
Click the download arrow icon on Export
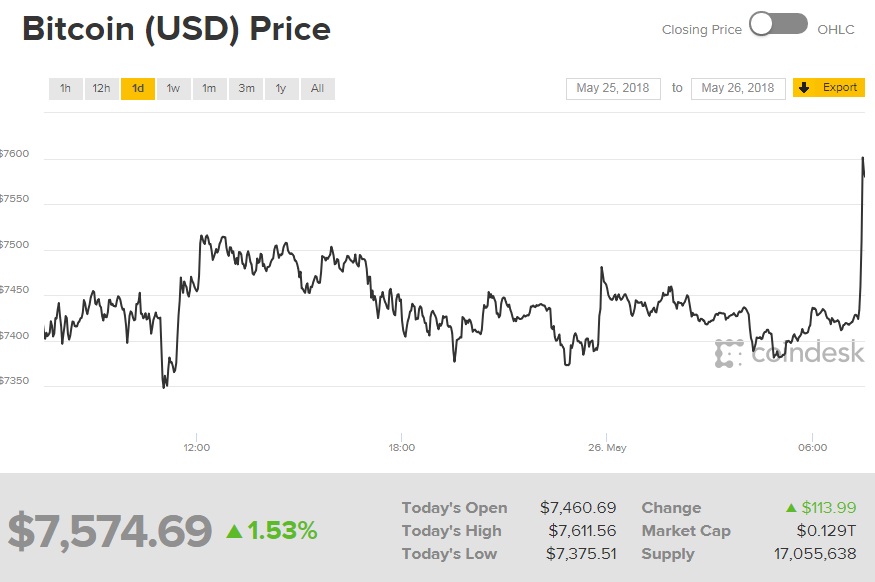[804, 88]
